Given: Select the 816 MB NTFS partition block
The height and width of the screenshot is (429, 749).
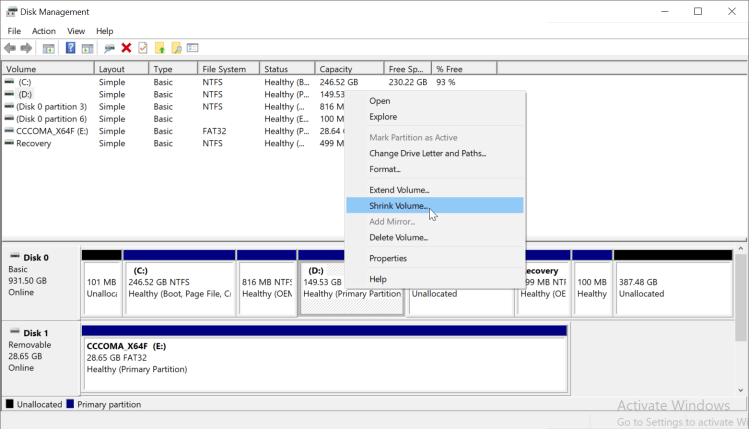Looking at the screenshot, I should pyautogui.click(x=267, y=283).
